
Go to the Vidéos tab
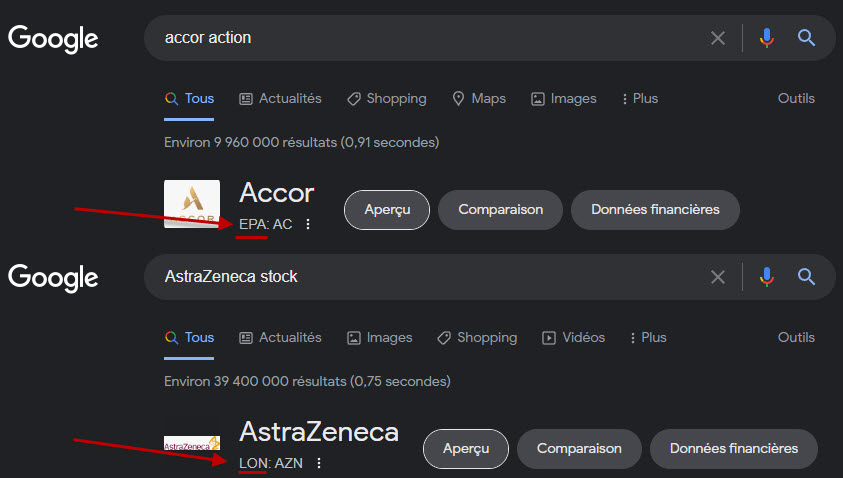click(x=573, y=338)
